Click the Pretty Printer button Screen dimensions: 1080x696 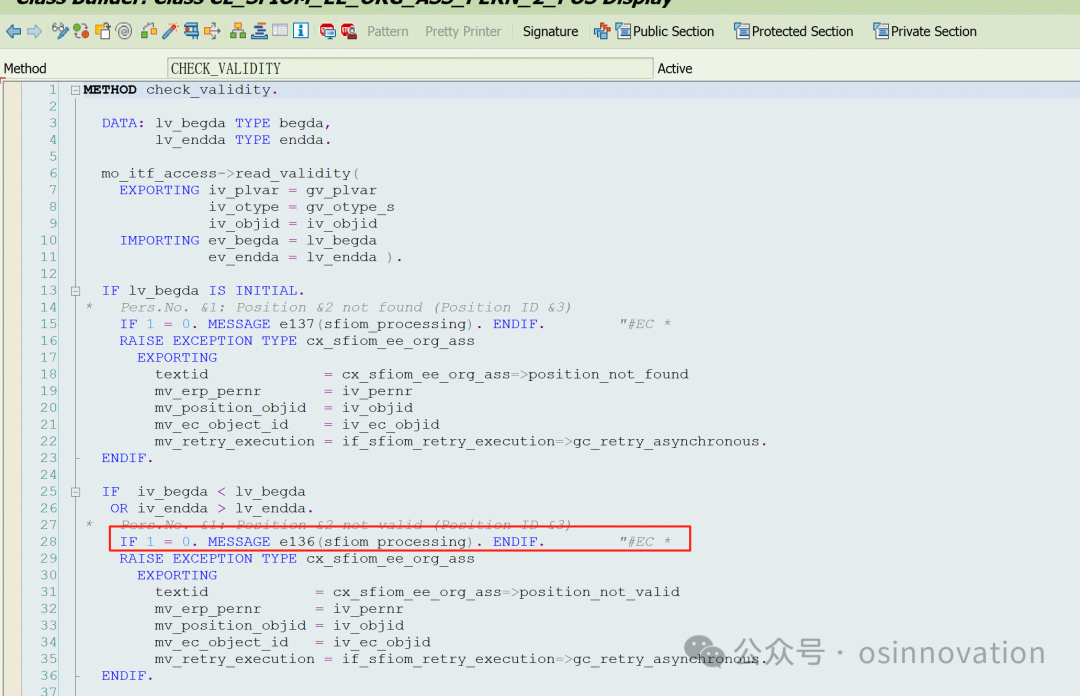pyautogui.click(x=463, y=32)
